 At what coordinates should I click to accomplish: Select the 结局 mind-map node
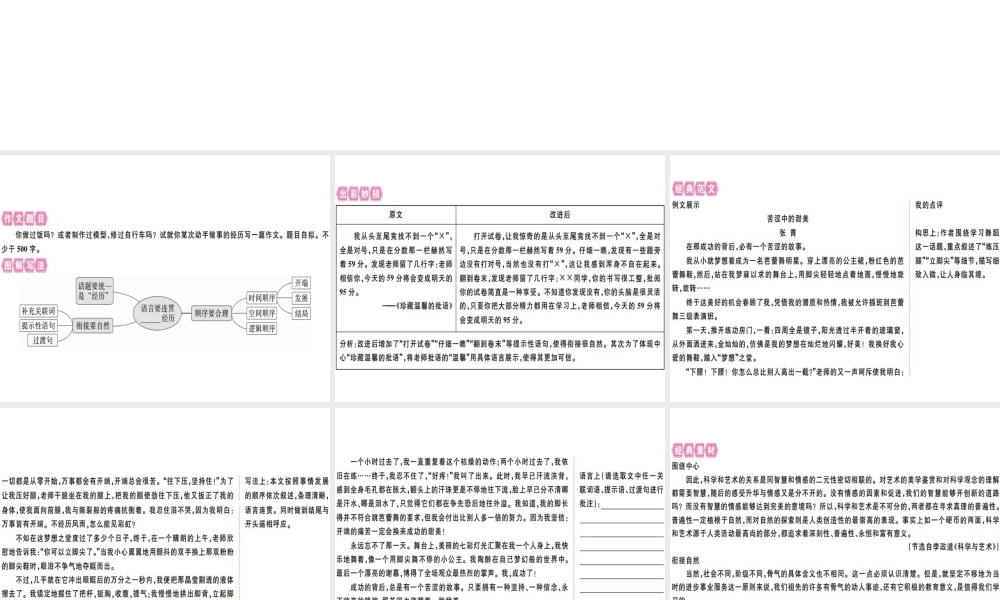(302, 313)
